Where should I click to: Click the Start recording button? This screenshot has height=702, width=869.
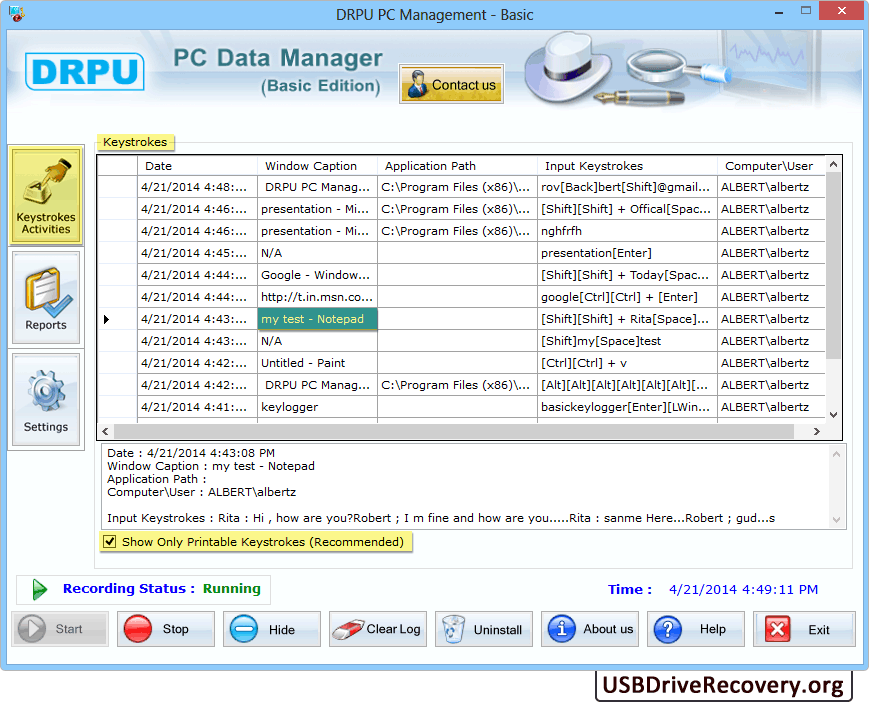[60, 629]
